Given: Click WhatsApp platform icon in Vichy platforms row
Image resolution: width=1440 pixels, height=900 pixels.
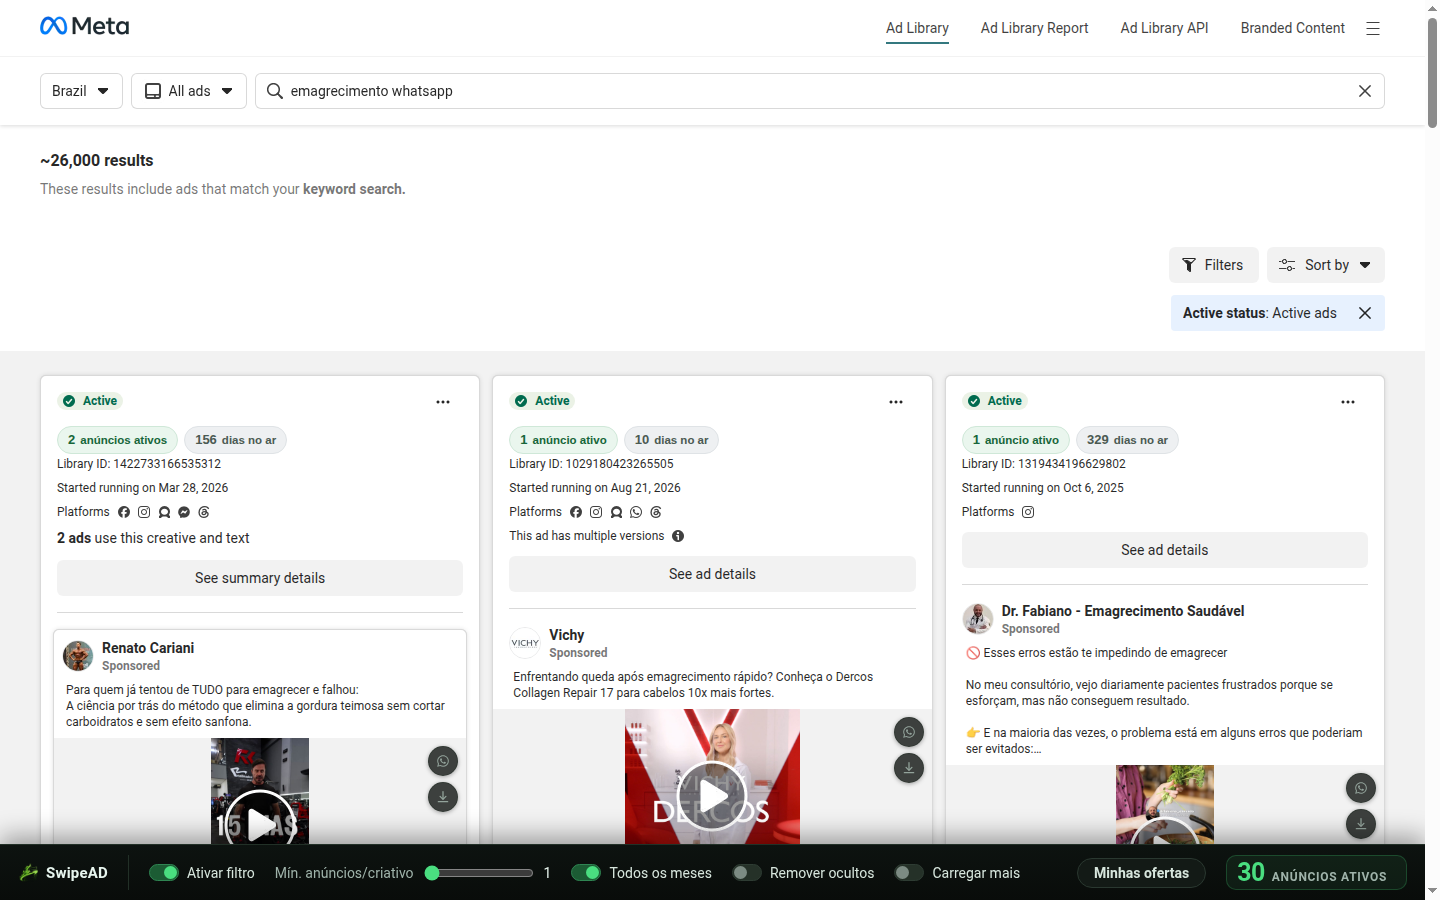Looking at the screenshot, I should pyautogui.click(x=636, y=512).
